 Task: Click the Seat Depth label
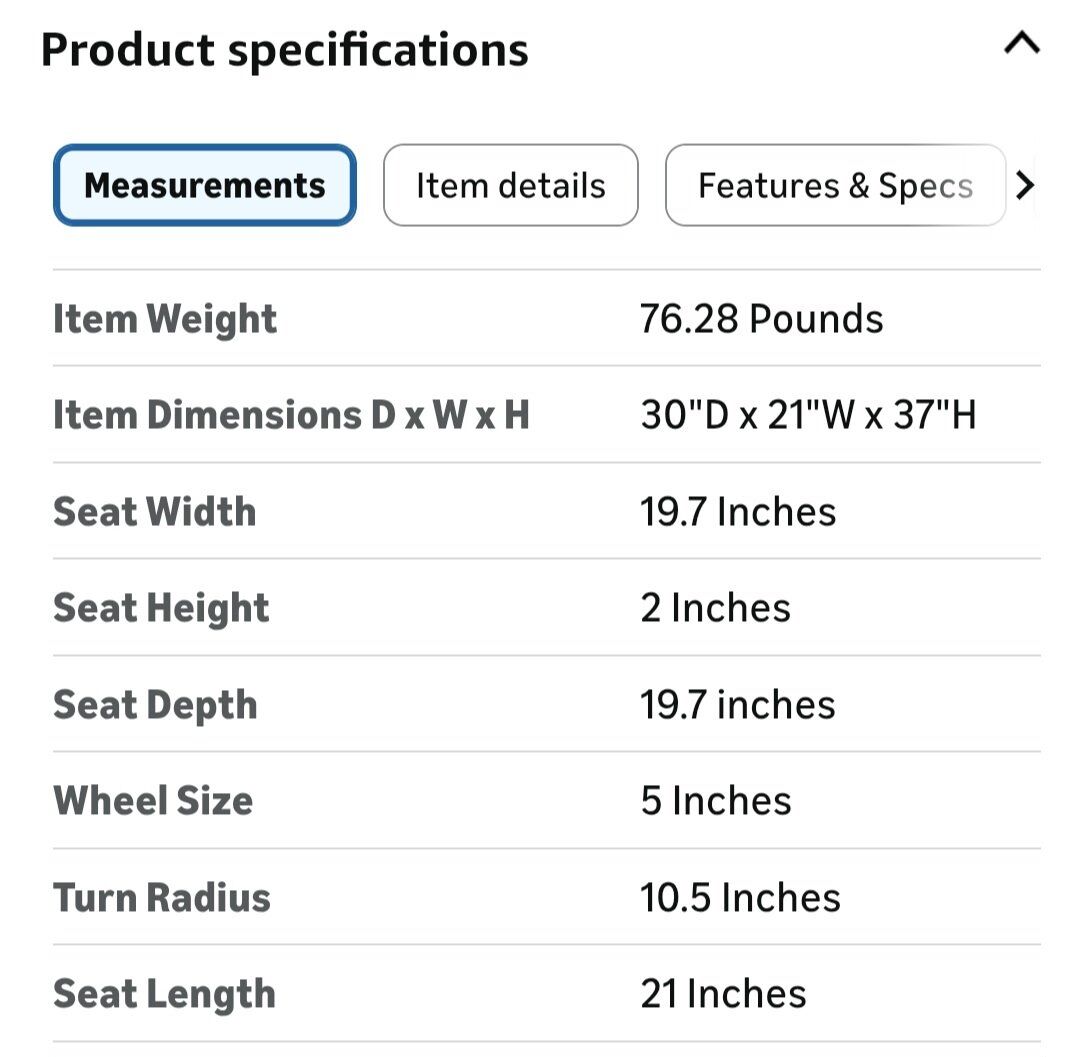(x=155, y=705)
